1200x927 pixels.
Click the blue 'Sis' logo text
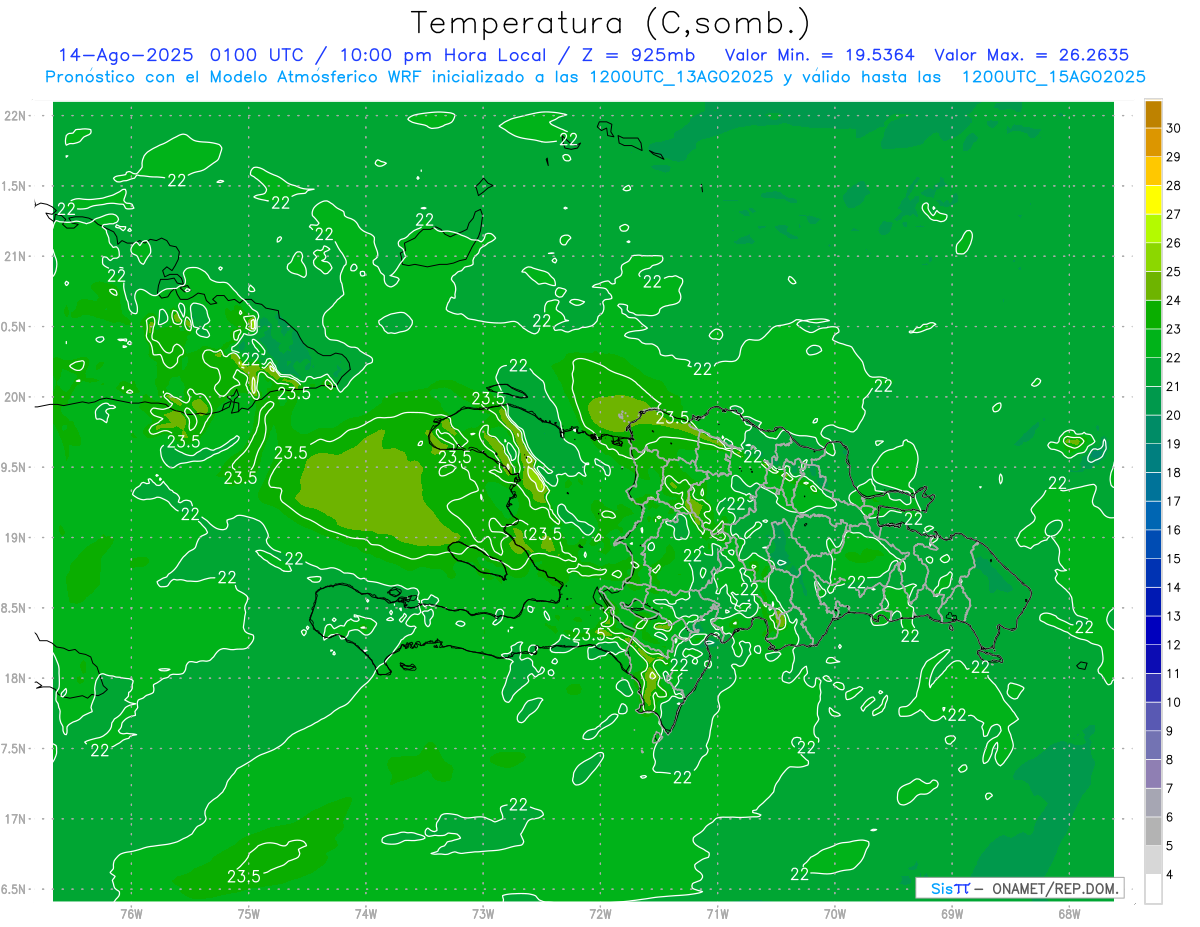pyautogui.click(x=942, y=888)
